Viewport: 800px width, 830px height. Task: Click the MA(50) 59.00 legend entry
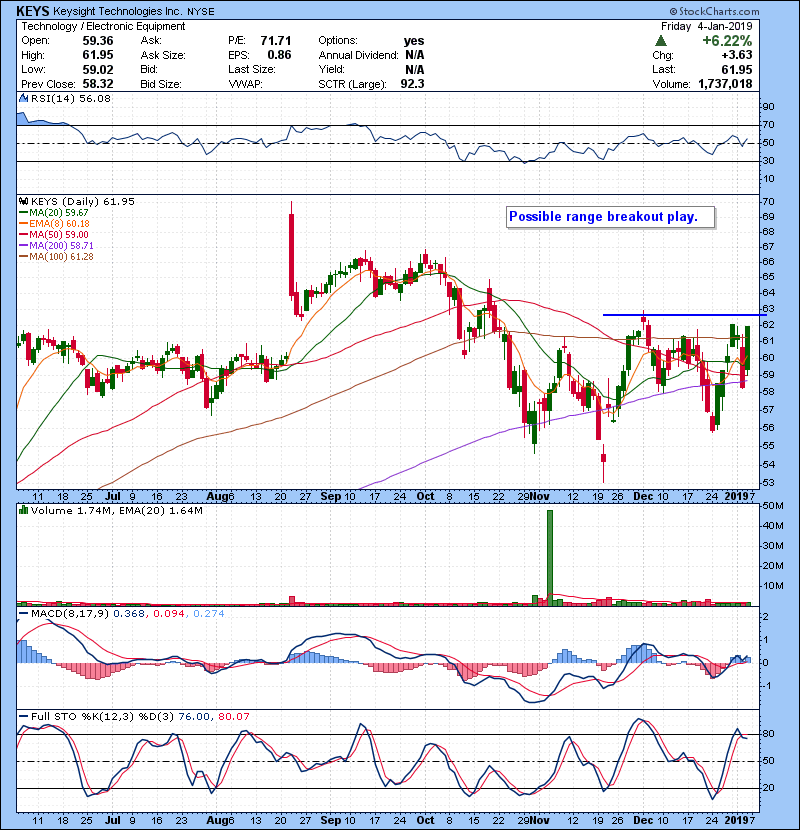coord(54,235)
